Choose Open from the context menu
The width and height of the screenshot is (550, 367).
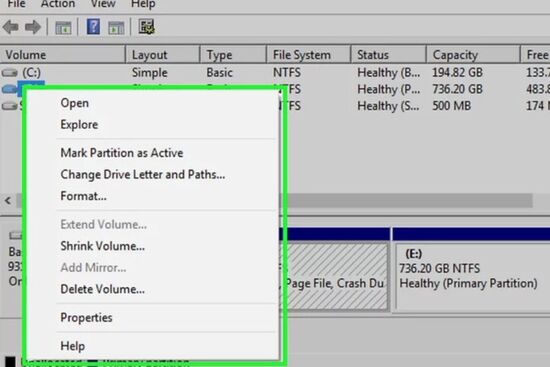[74, 103]
